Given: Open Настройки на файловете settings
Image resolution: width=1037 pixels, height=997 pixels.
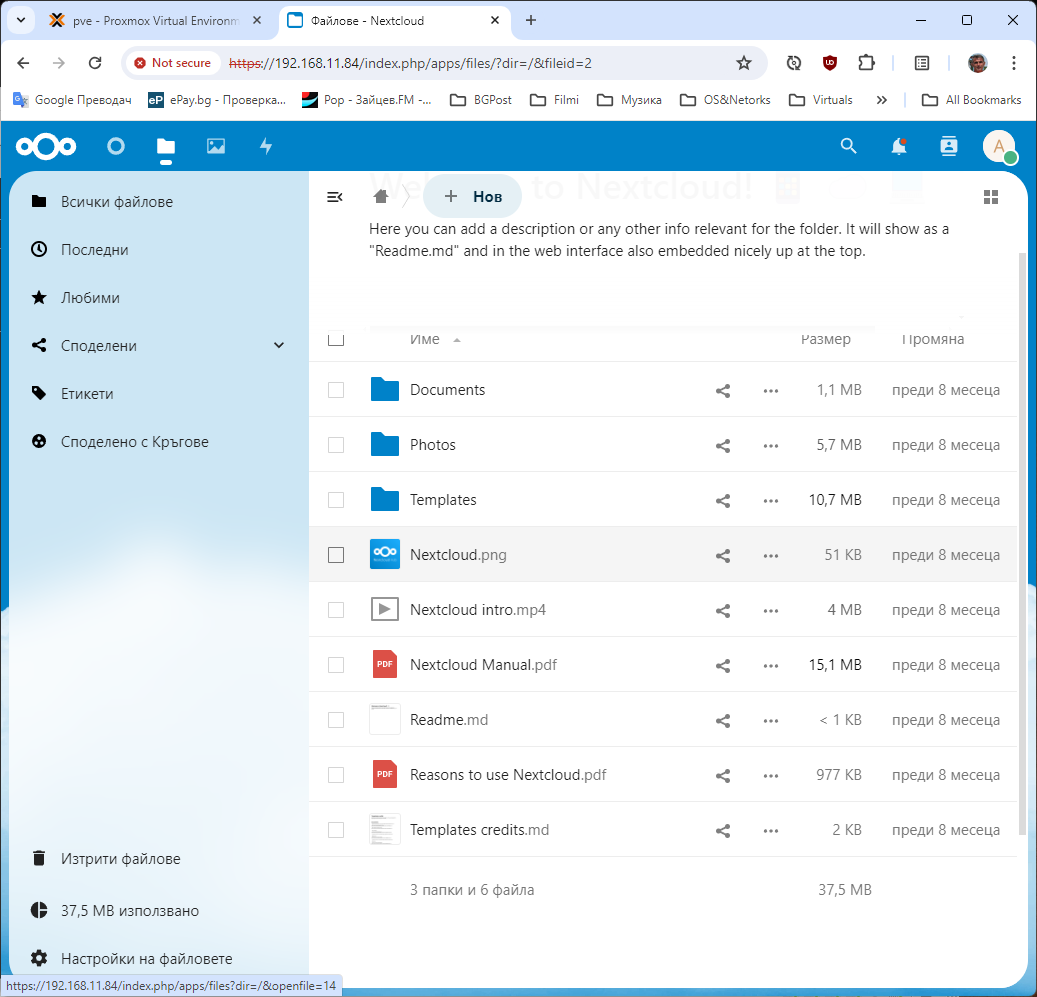Looking at the screenshot, I should click(159, 958).
